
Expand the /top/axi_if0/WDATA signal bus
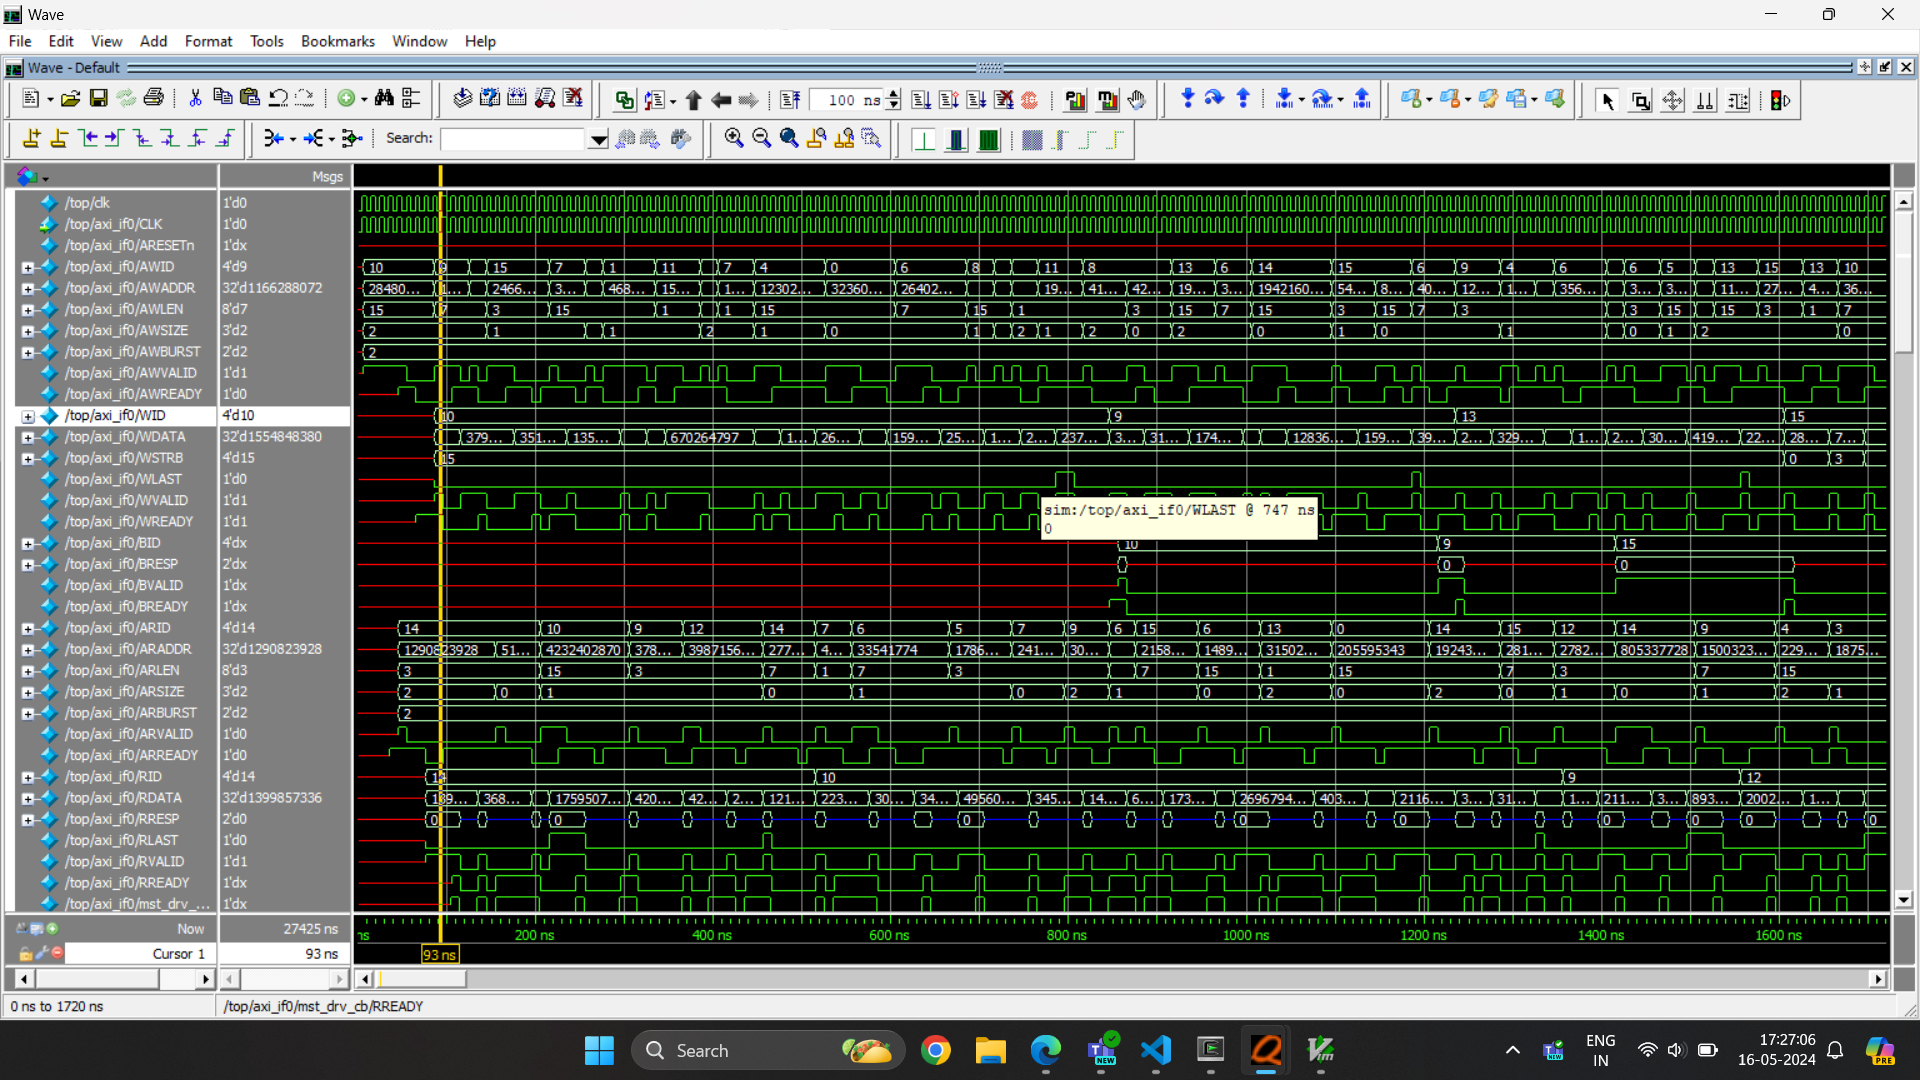[x=28, y=438]
